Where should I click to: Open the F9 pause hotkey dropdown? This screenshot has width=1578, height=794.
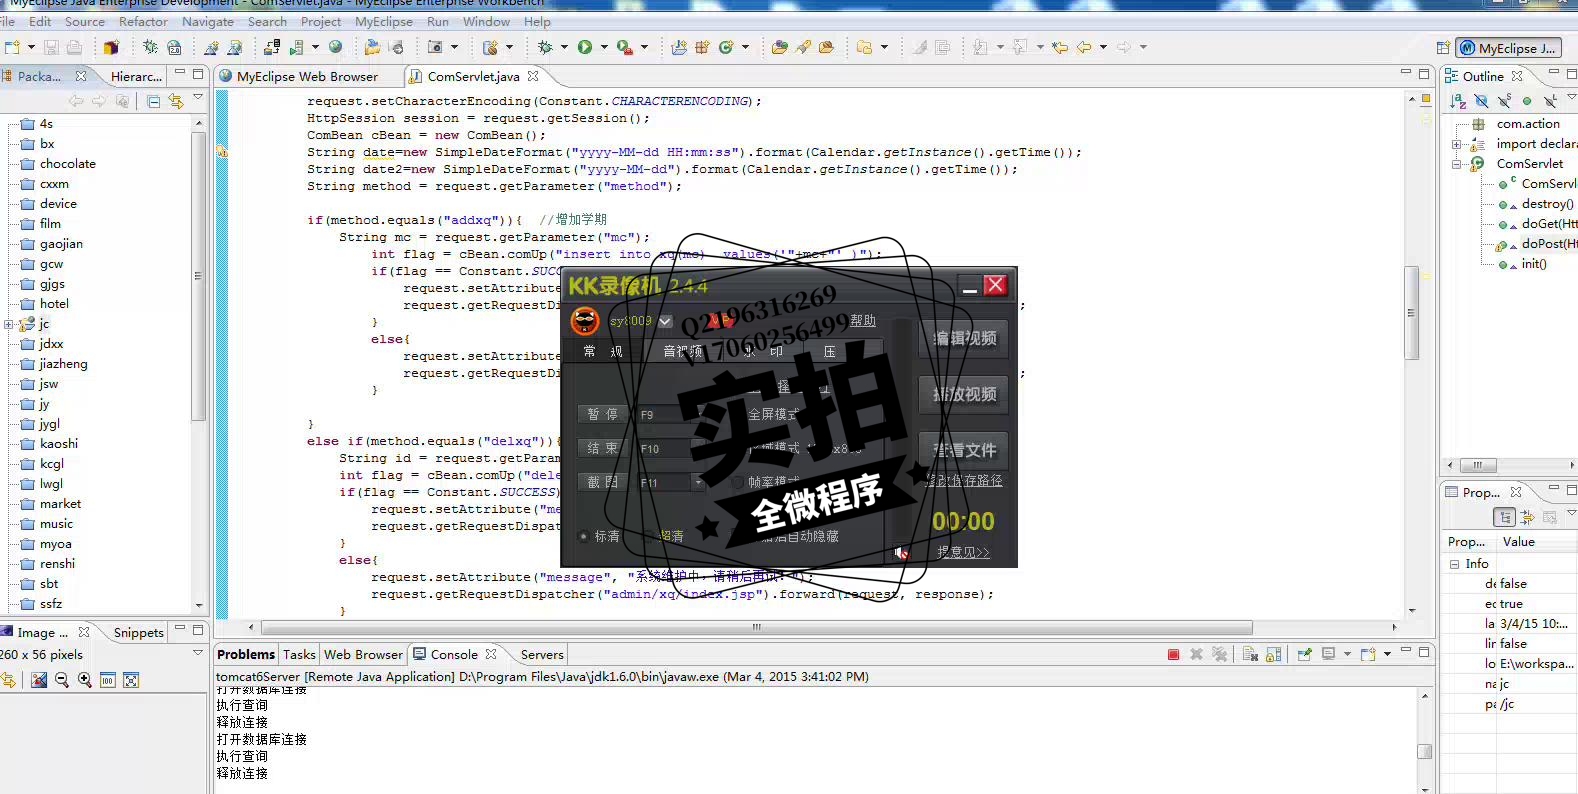tap(698, 414)
